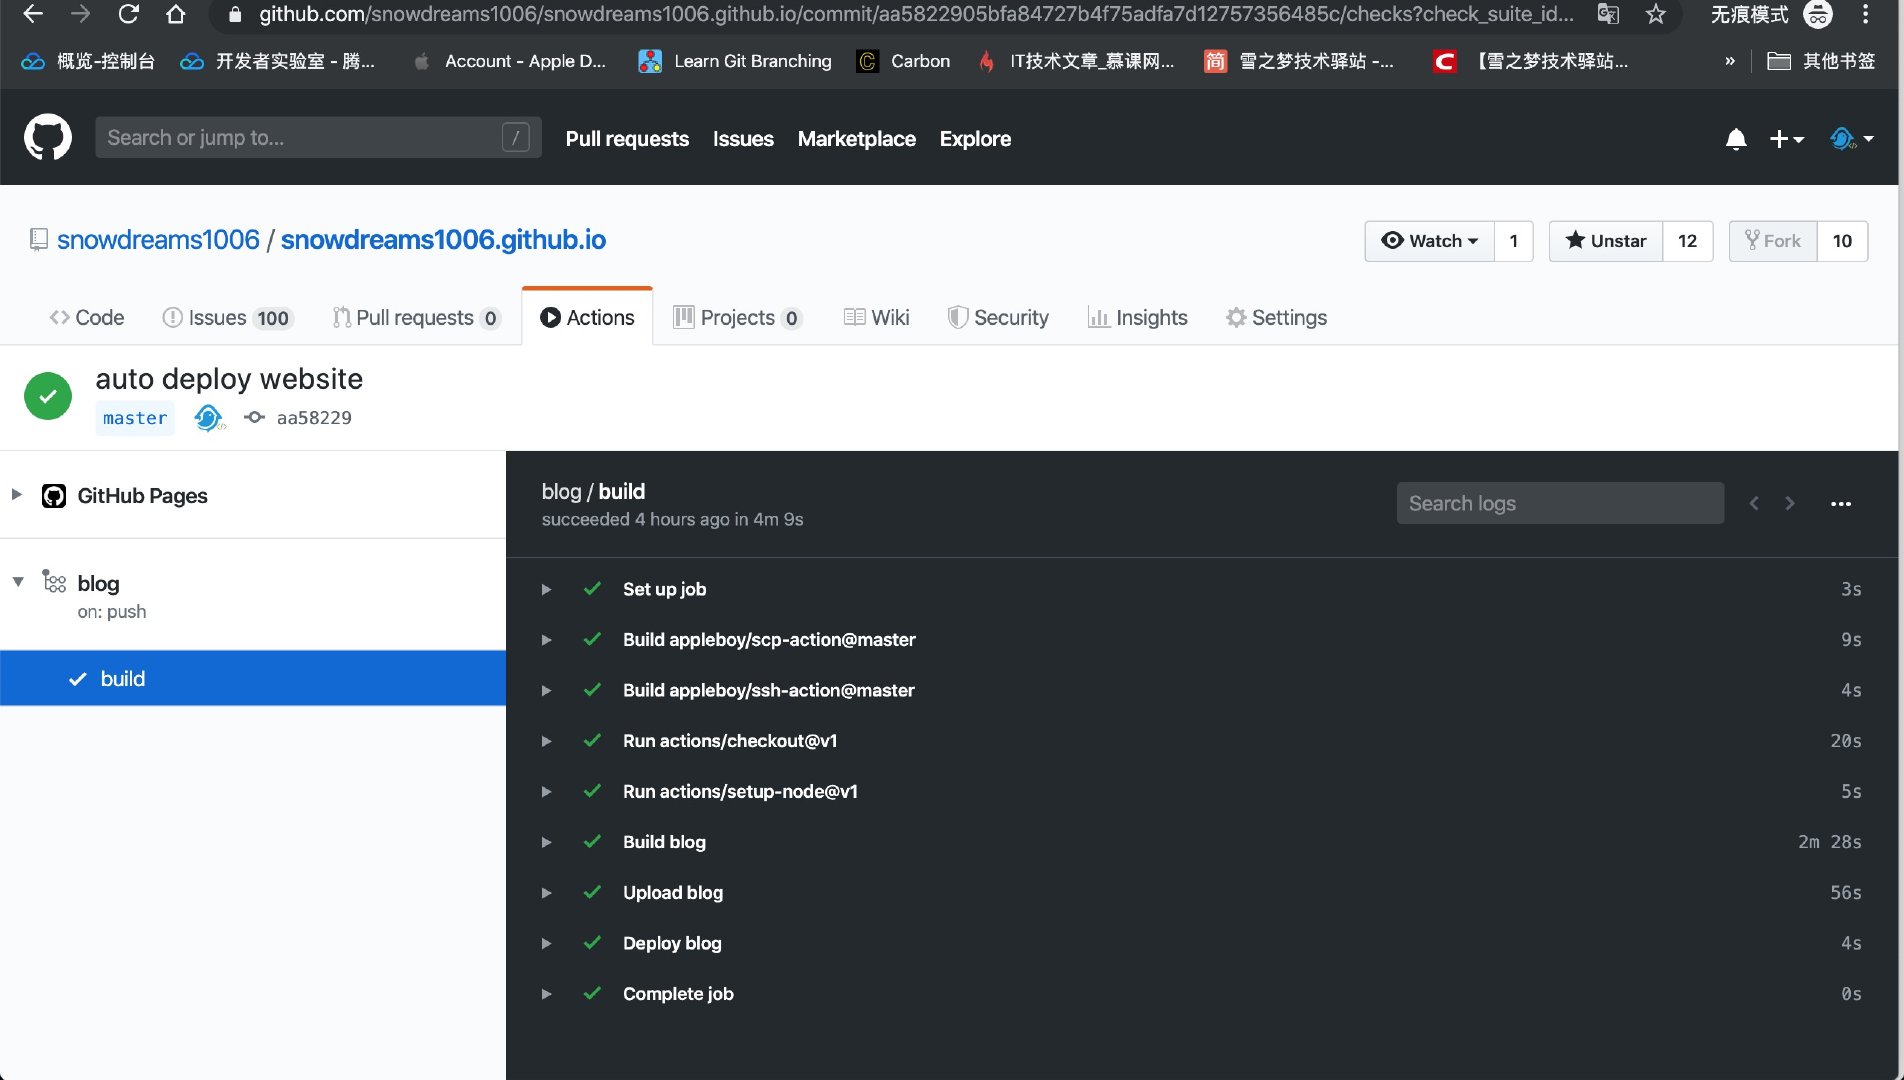Expand the Deploy blog step logs
The height and width of the screenshot is (1080, 1904).
[546, 943]
